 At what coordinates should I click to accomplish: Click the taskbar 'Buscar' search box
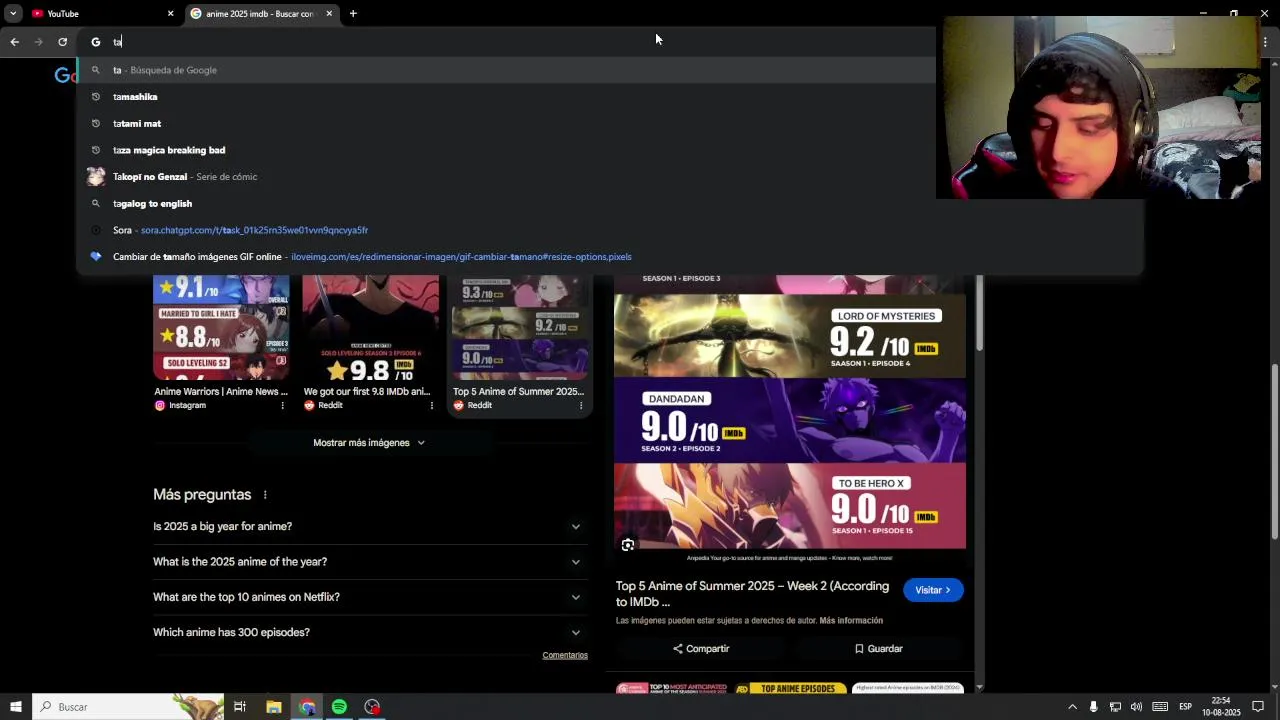click(x=127, y=707)
